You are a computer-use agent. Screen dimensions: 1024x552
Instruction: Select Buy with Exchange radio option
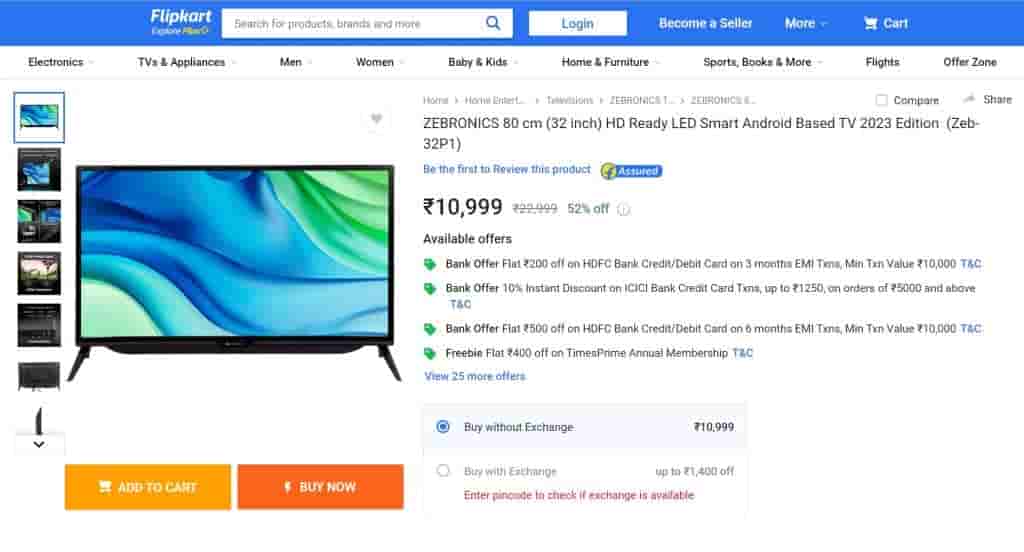(x=443, y=470)
